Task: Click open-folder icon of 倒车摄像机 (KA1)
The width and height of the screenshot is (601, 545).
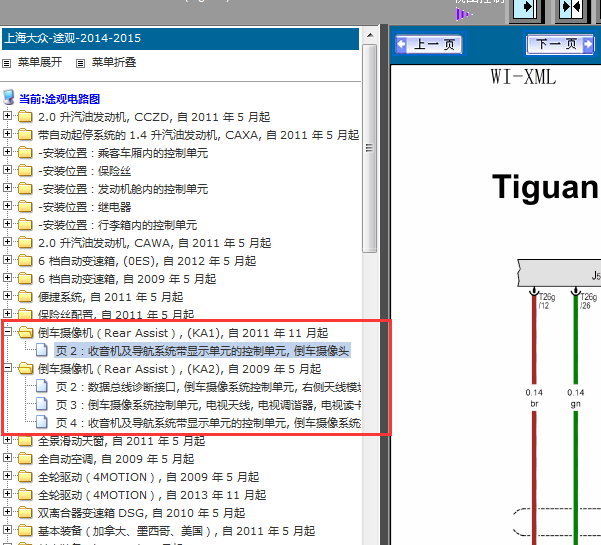Action: point(26,332)
